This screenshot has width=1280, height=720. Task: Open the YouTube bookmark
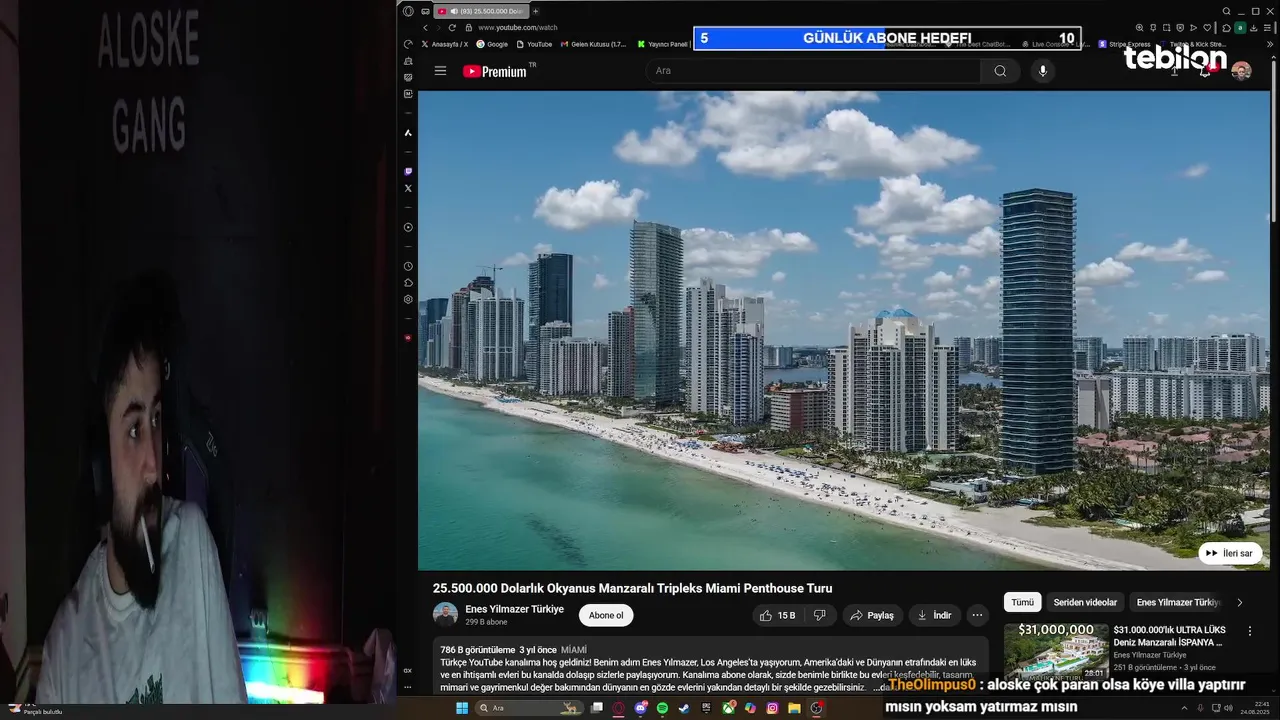click(534, 44)
